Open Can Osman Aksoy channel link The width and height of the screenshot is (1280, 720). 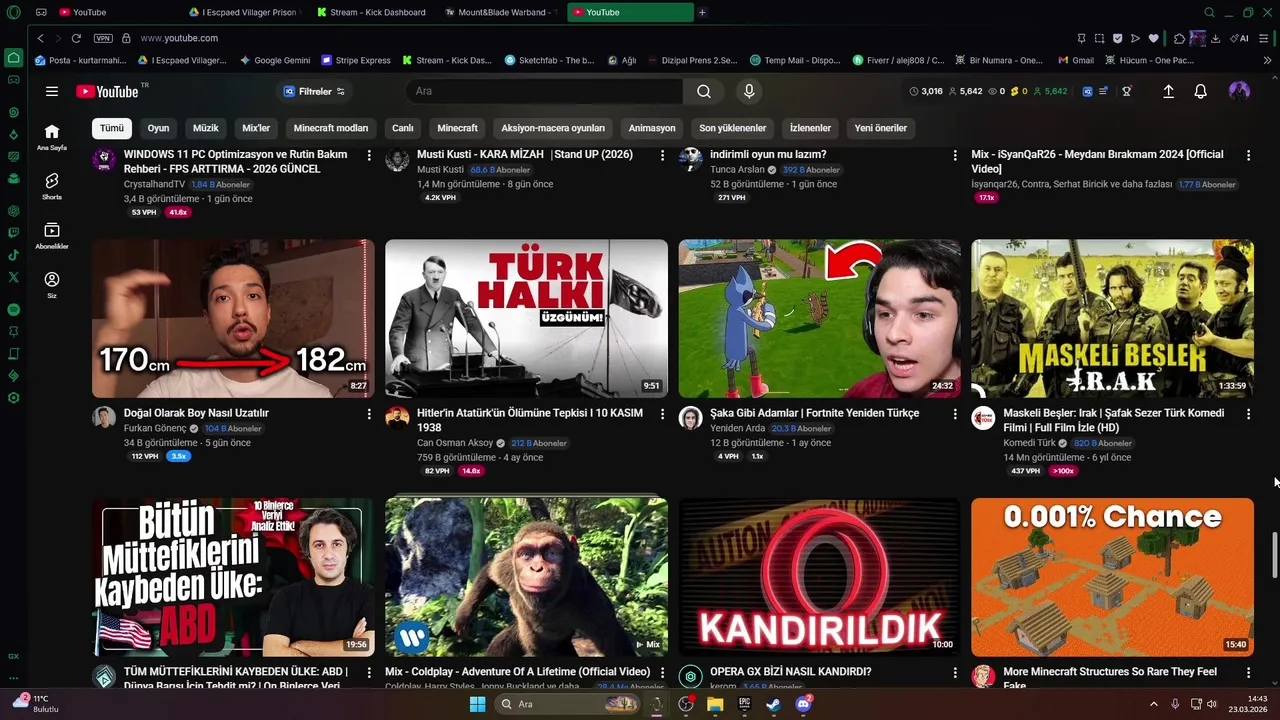point(455,443)
